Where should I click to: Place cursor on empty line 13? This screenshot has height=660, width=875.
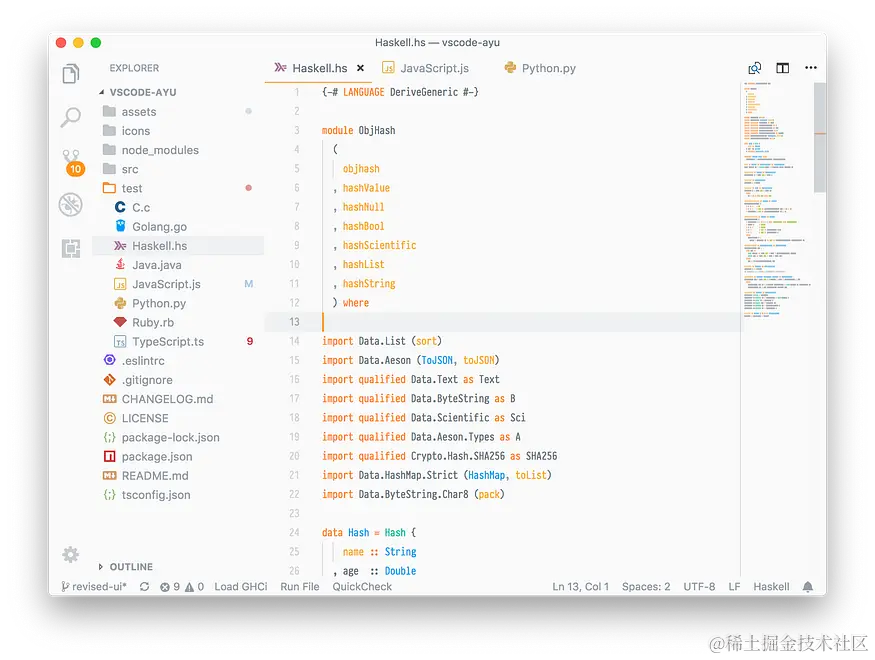click(502, 322)
